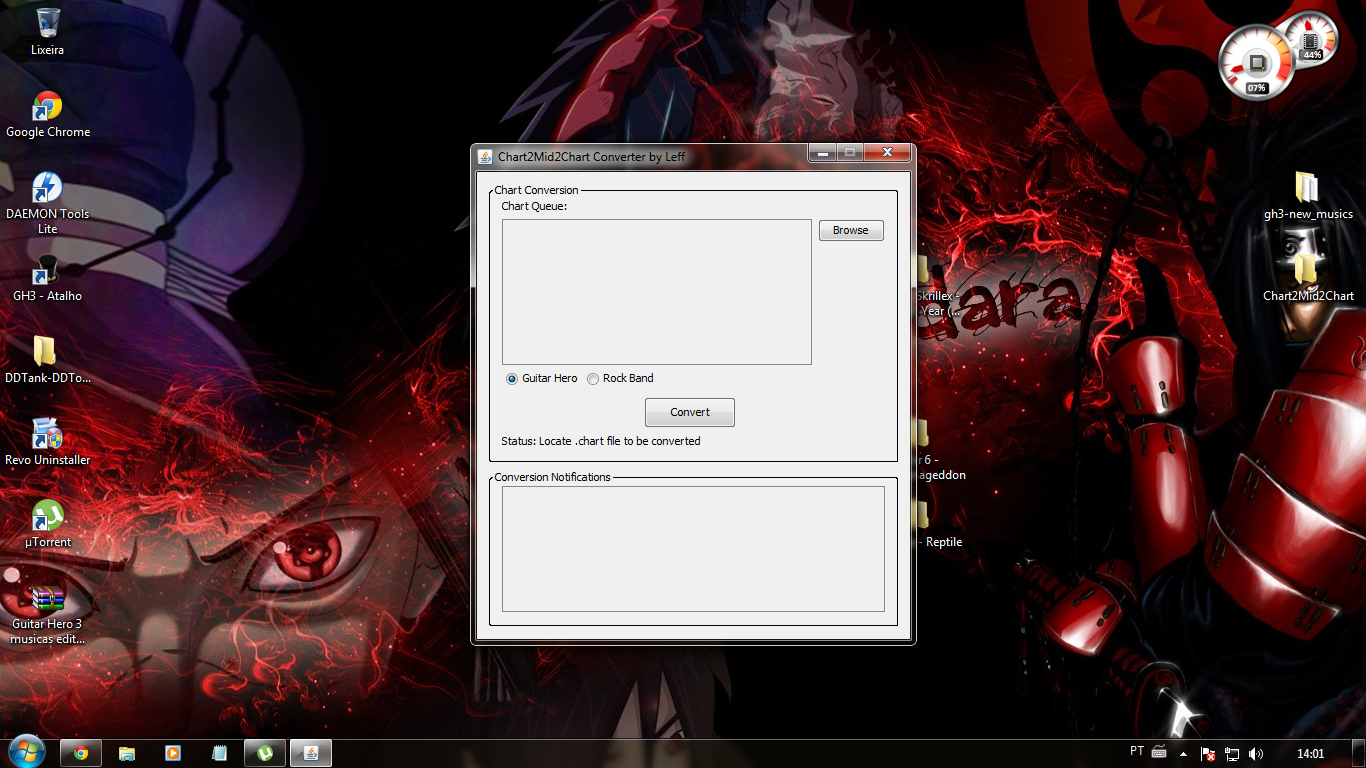
Task: Click the CPU usage meter gadget
Action: coord(1258,63)
